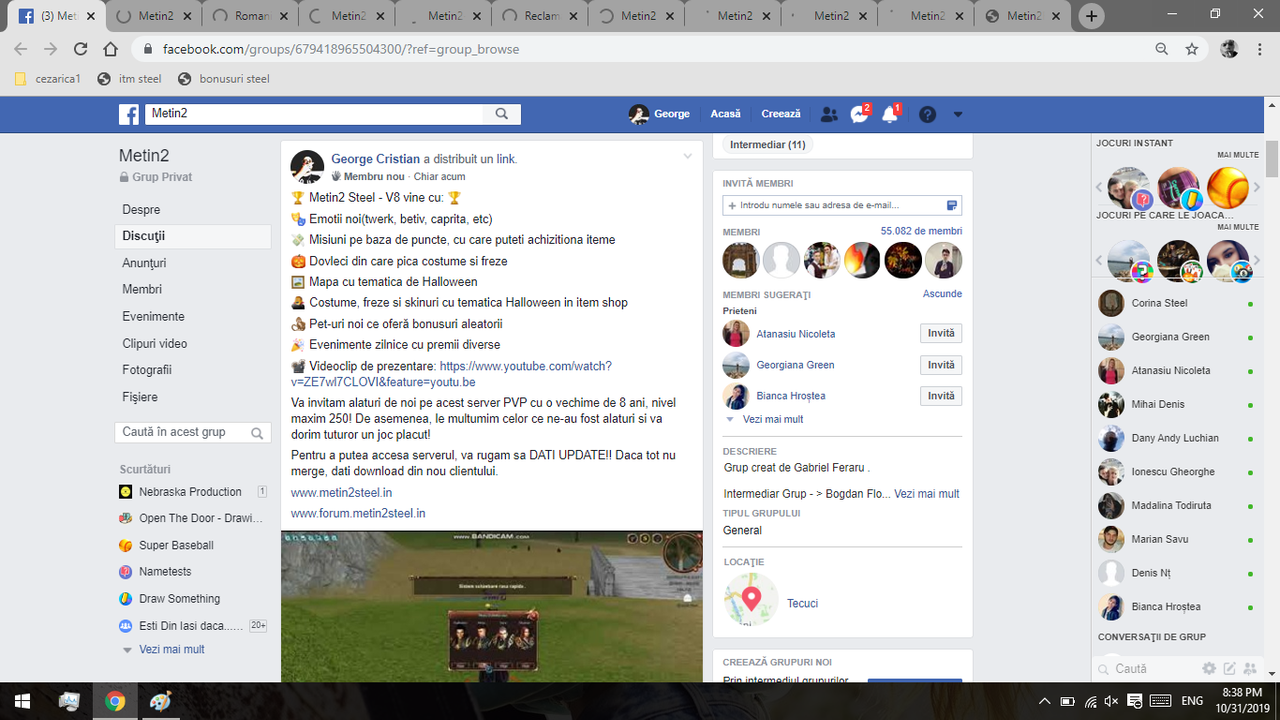The image size is (1280, 720).
Task: Open the Fotografii section
Action: [x=147, y=370]
